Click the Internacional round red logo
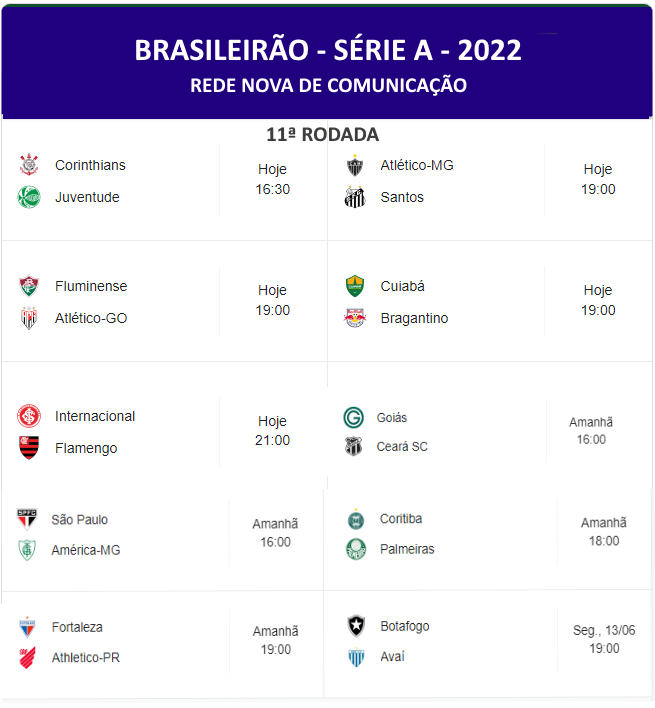This screenshot has height=708, width=655. tap(29, 416)
